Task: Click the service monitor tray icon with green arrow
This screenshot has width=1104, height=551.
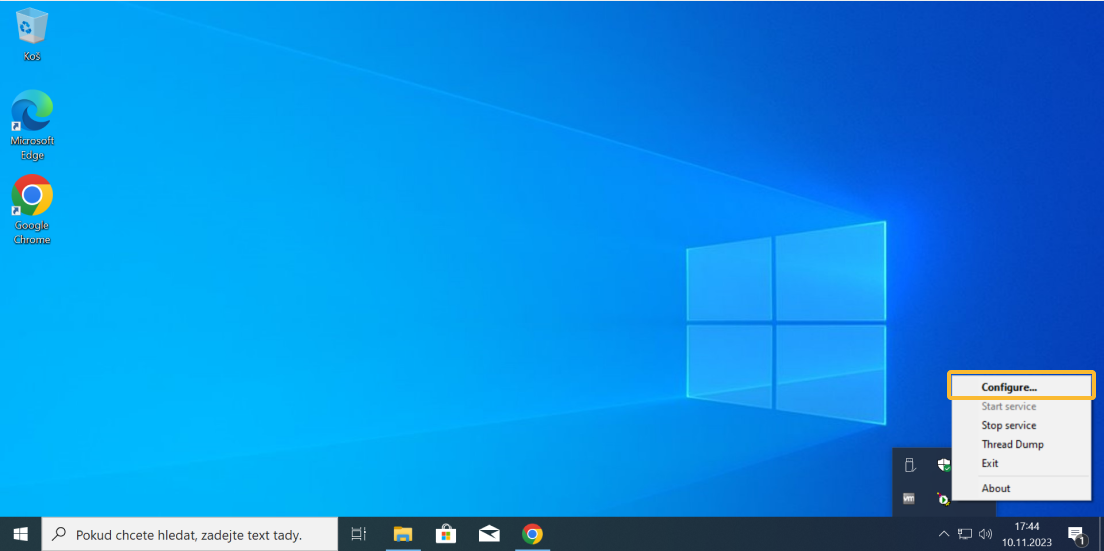Action: (x=942, y=498)
